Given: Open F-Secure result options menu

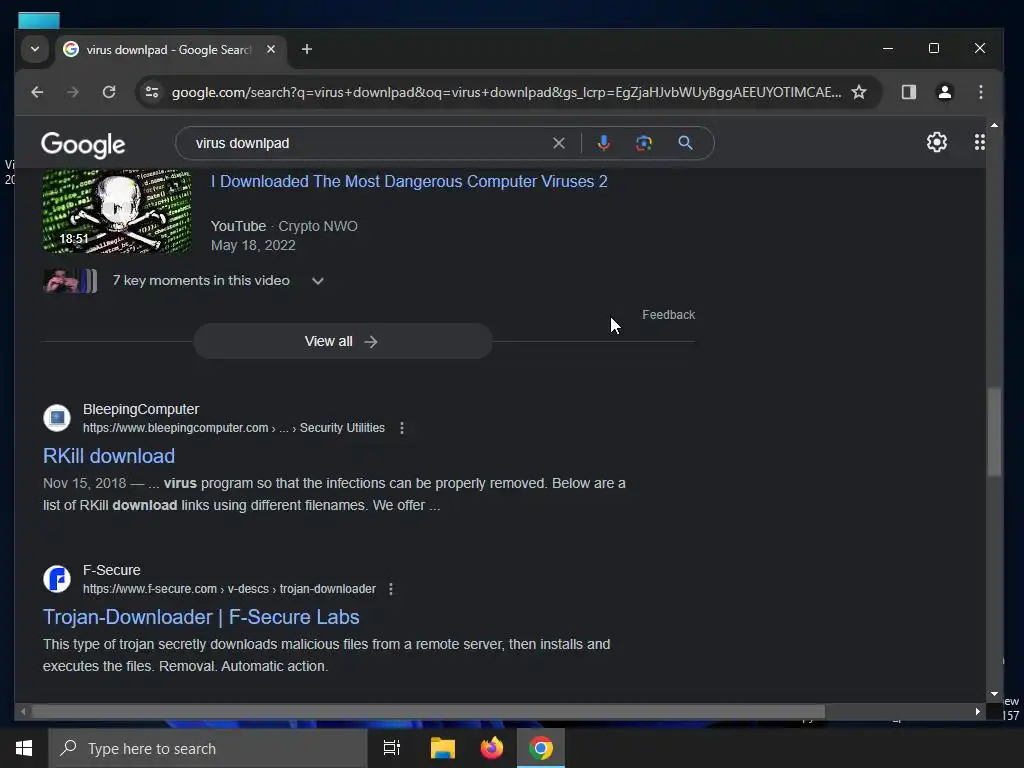Looking at the screenshot, I should click(x=391, y=589).
